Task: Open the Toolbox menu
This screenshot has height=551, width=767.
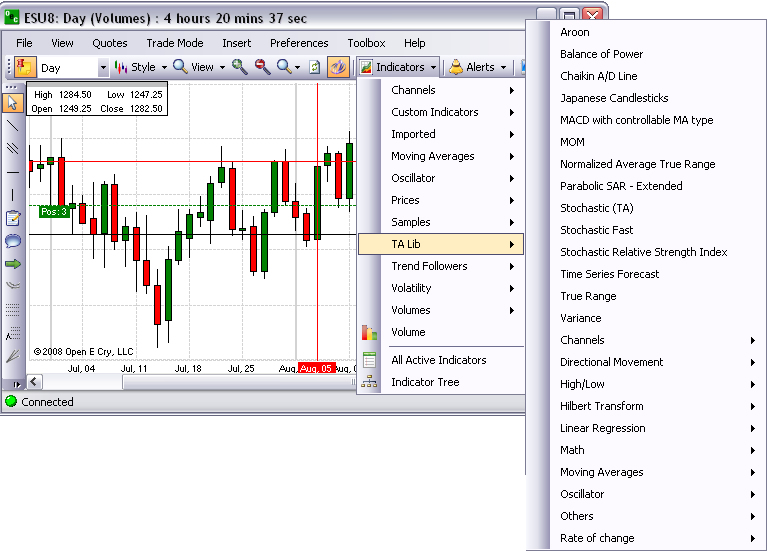Action: coord(366,43)
